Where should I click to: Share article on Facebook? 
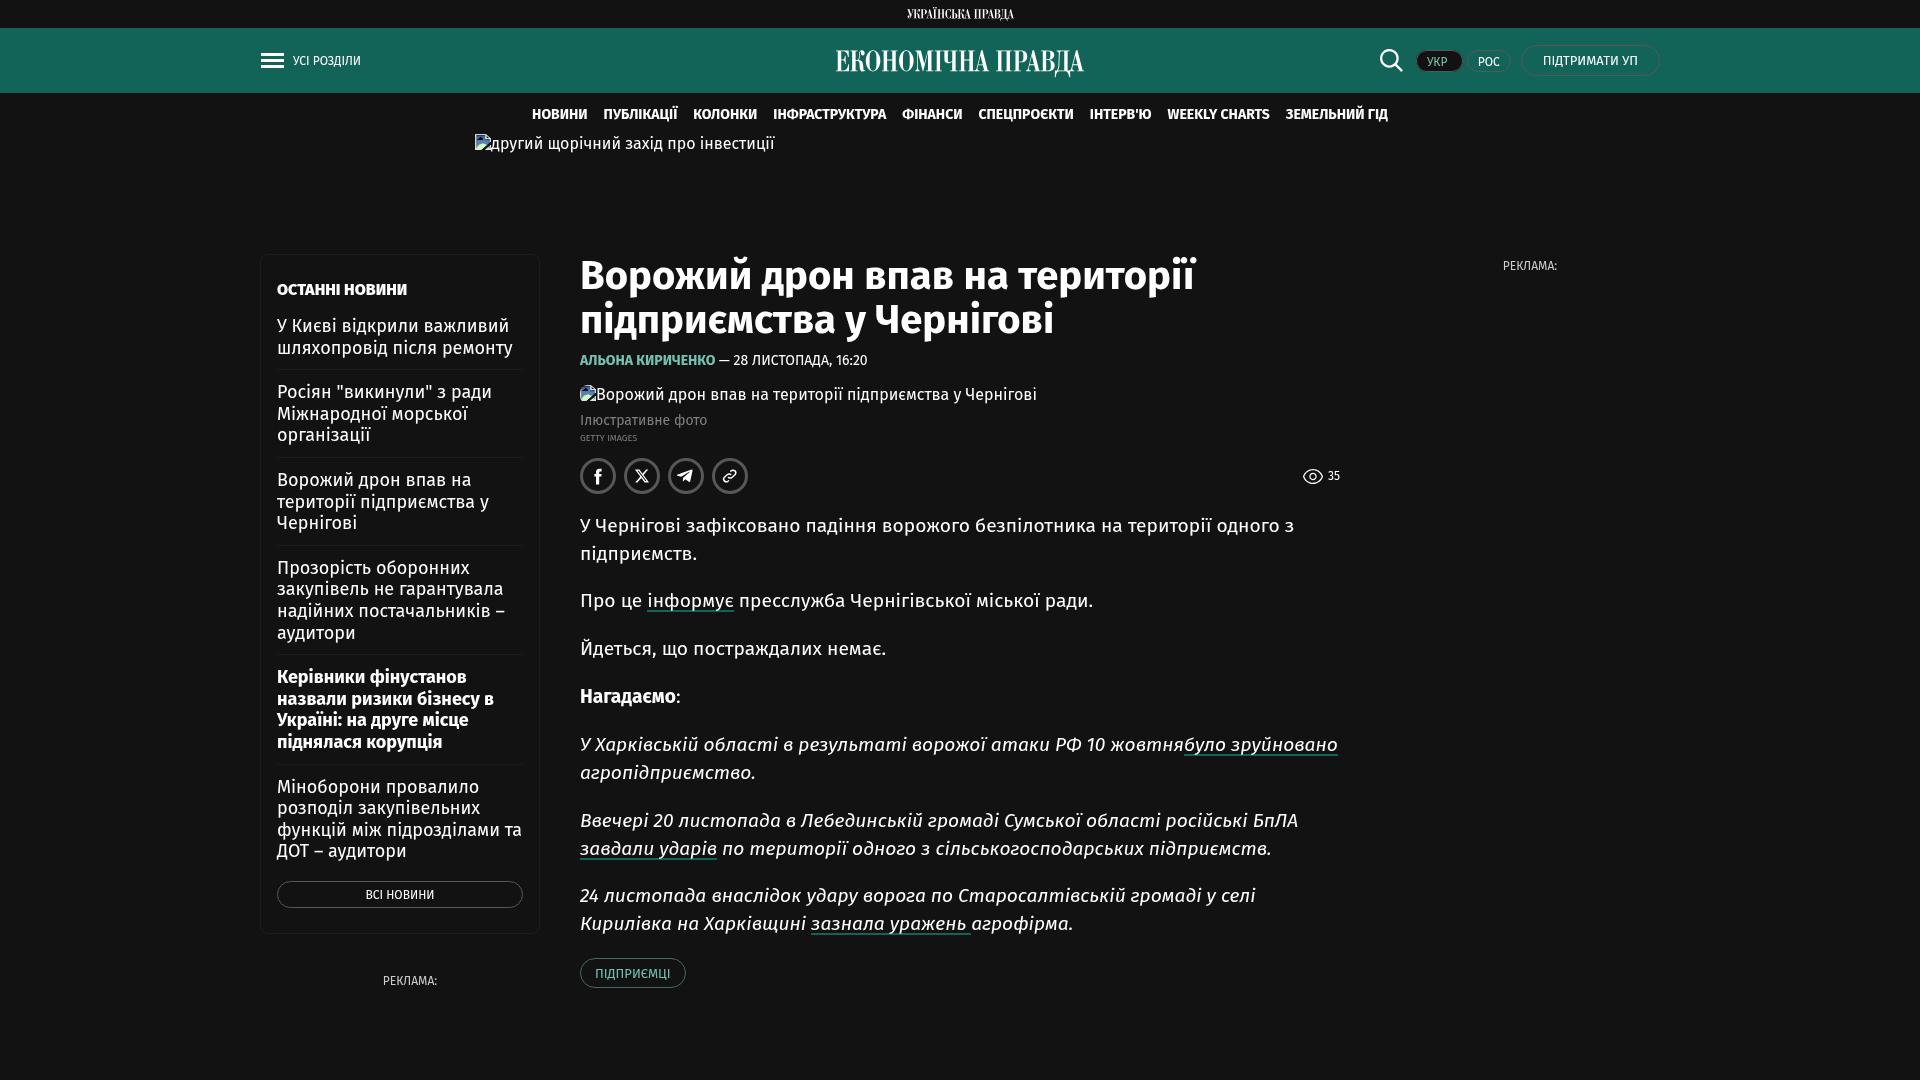tap(598, 476)
